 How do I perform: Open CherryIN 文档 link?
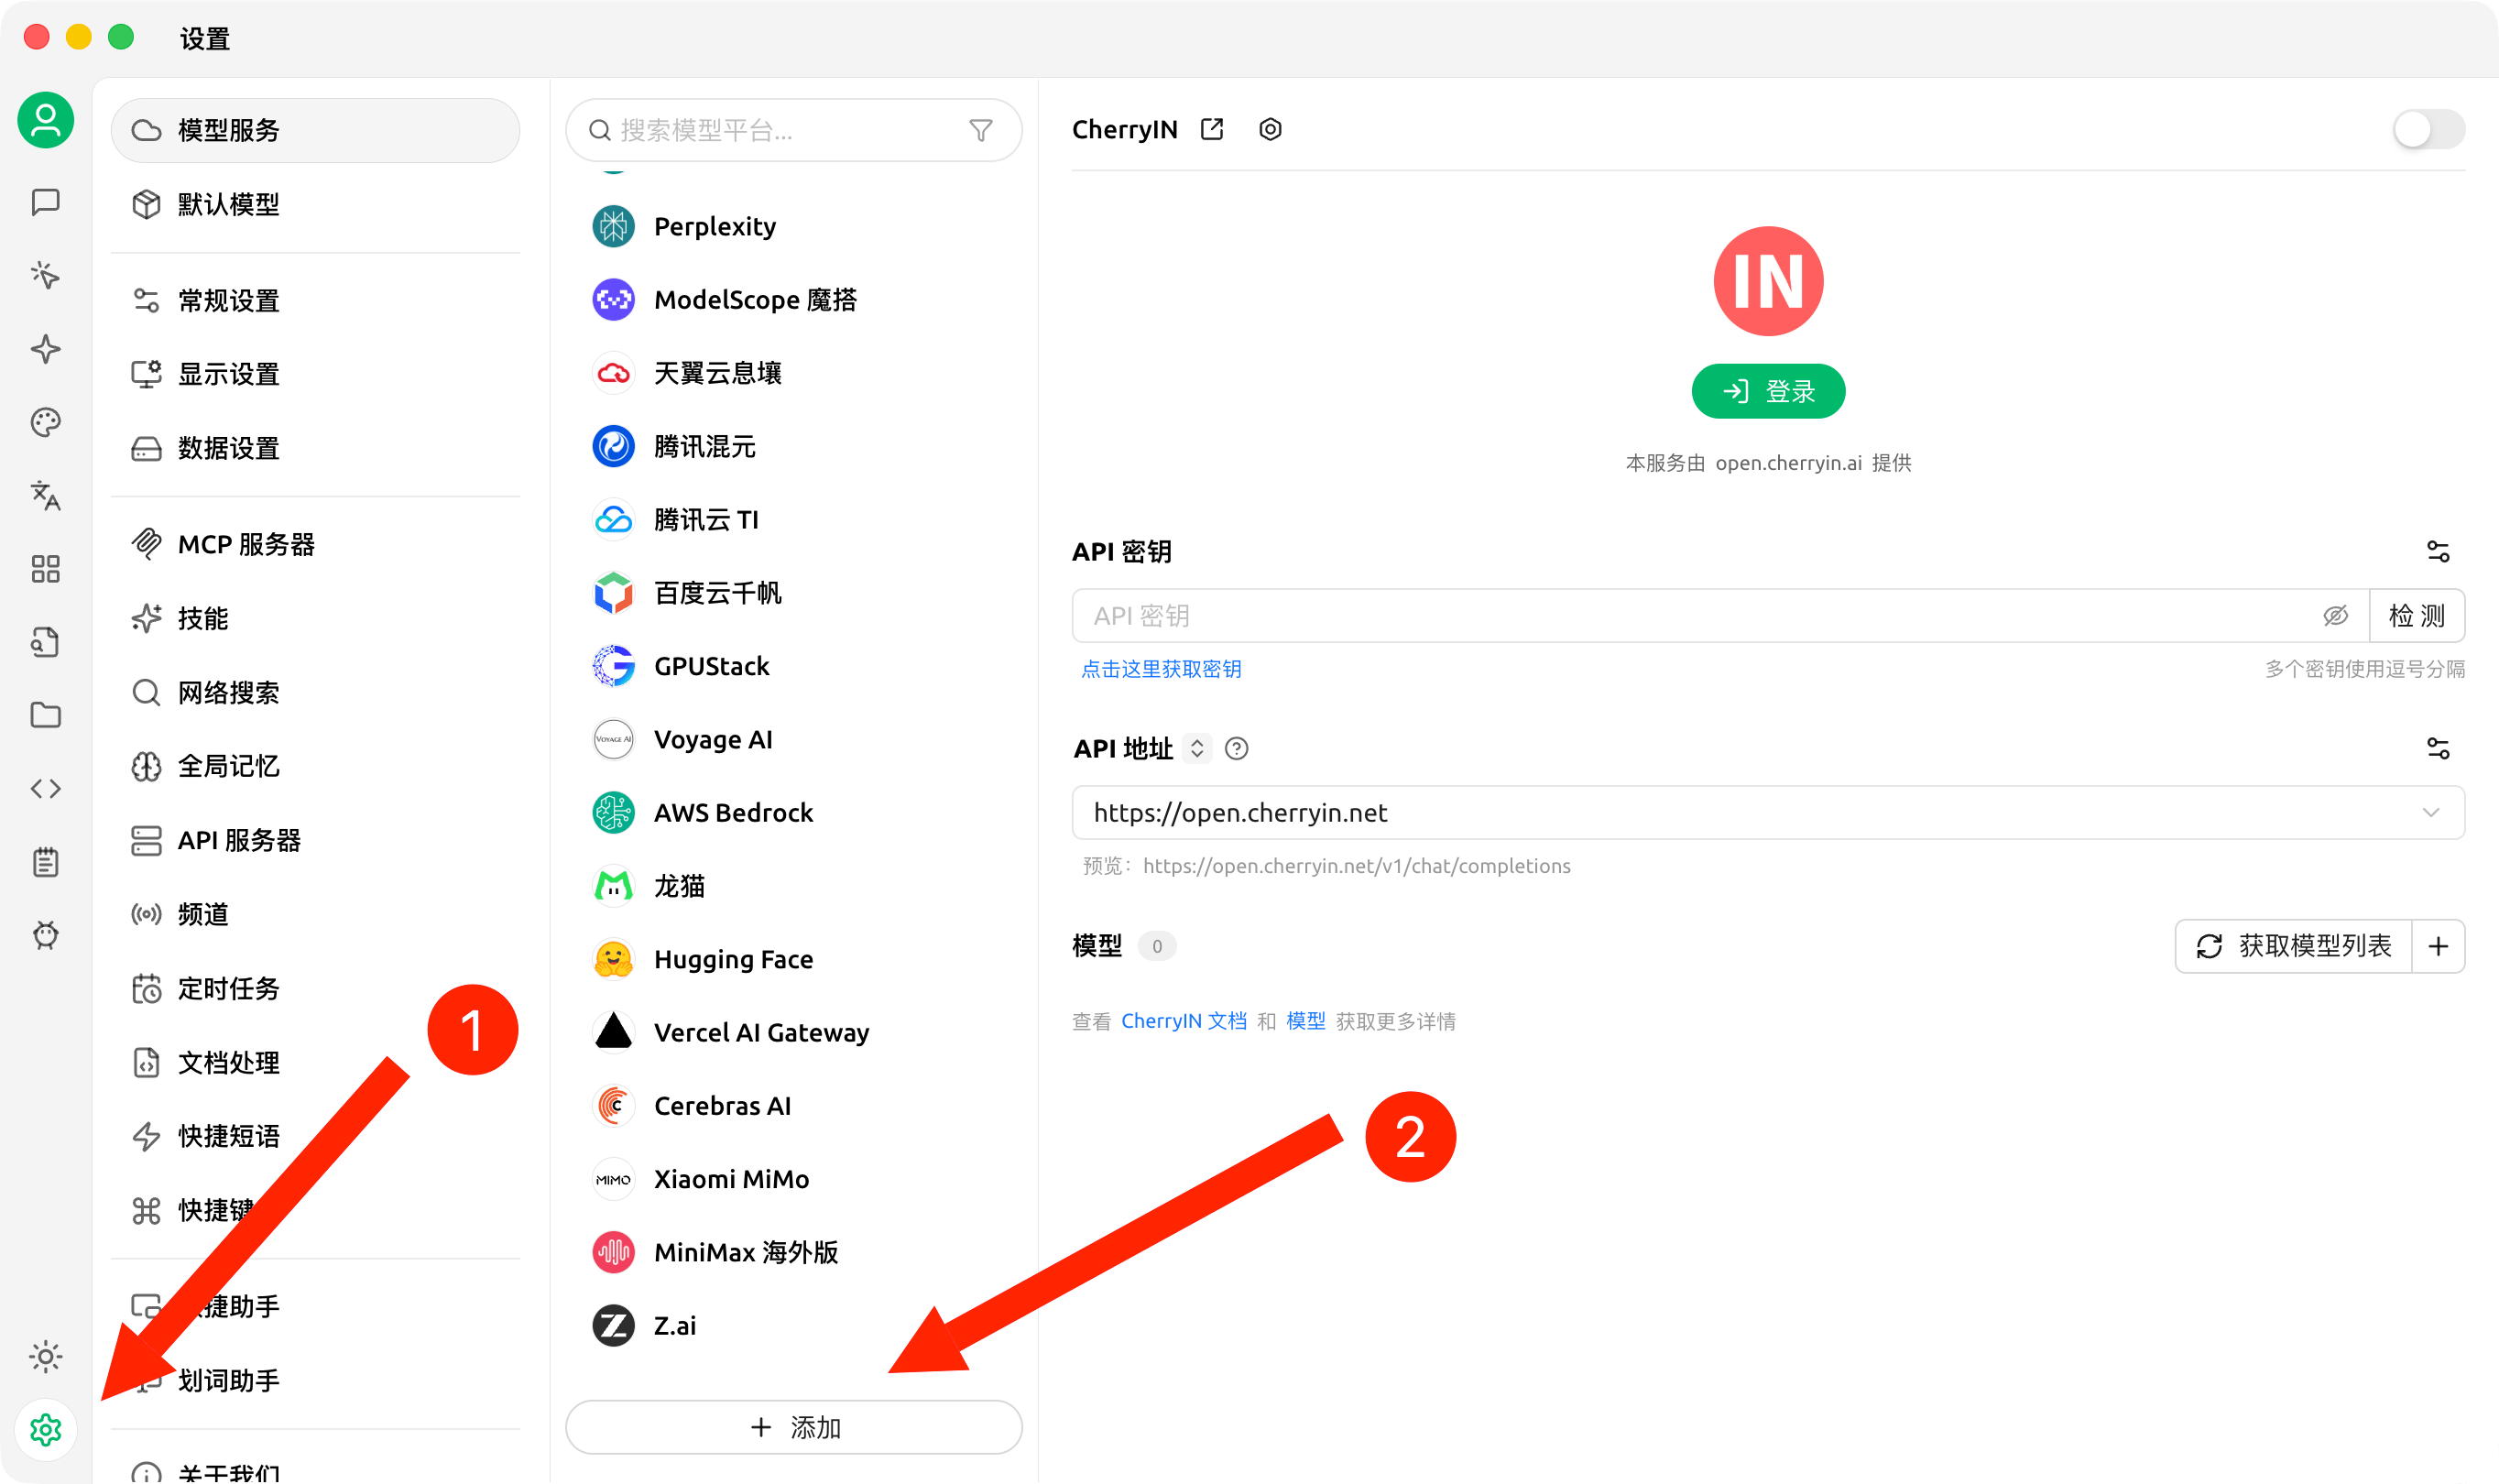[x=1184, y=1021]
